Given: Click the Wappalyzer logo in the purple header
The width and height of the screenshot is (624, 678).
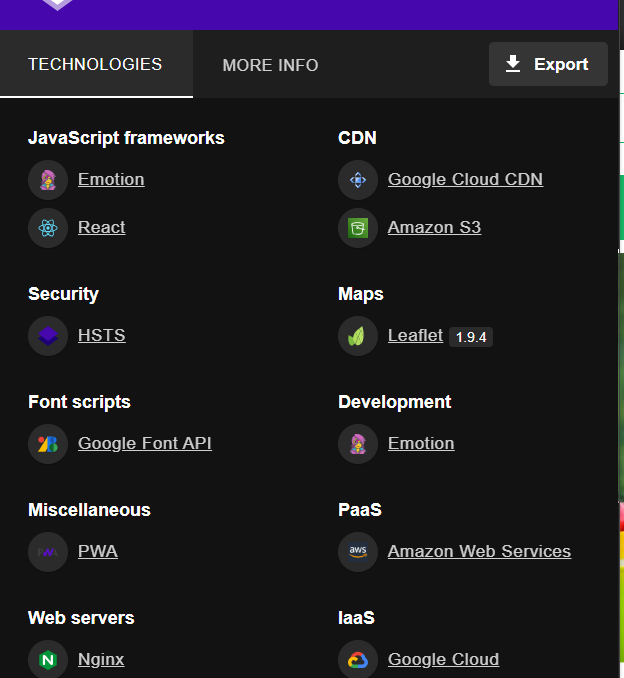Looking at the screenshot, I should (x=58, y=4).
